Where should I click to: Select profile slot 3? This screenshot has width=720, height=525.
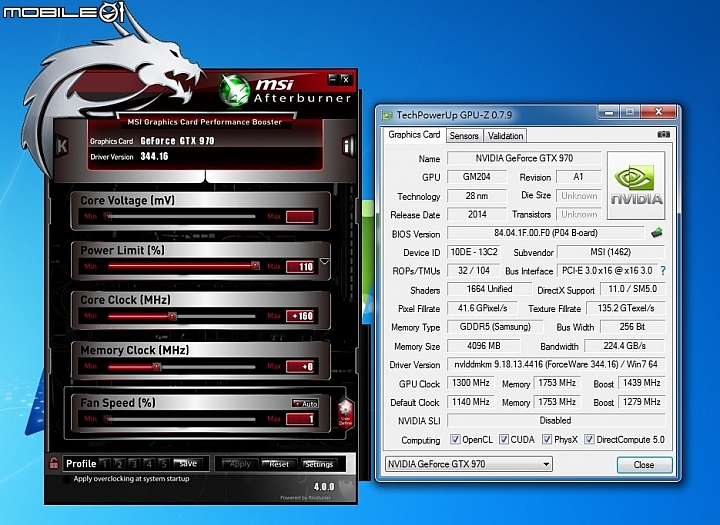tap(134, 464)
